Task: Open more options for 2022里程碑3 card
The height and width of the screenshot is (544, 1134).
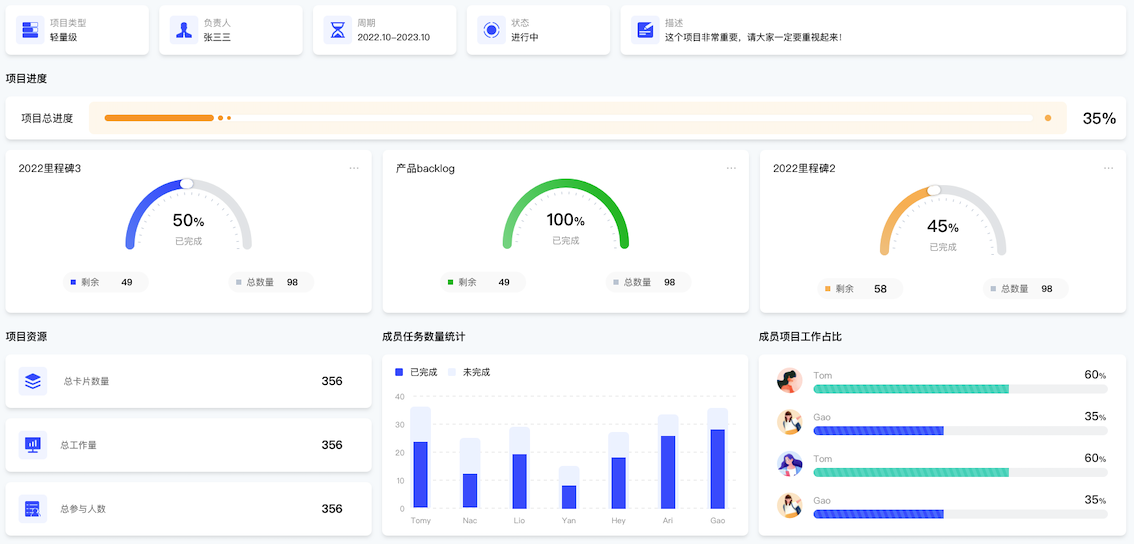Action: (x=354, y=168)
